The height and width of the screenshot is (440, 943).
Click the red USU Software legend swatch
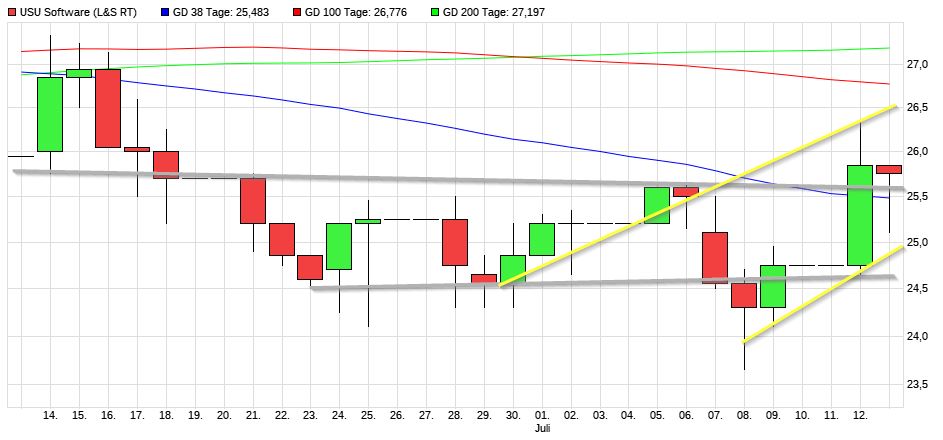pos(13,11)
